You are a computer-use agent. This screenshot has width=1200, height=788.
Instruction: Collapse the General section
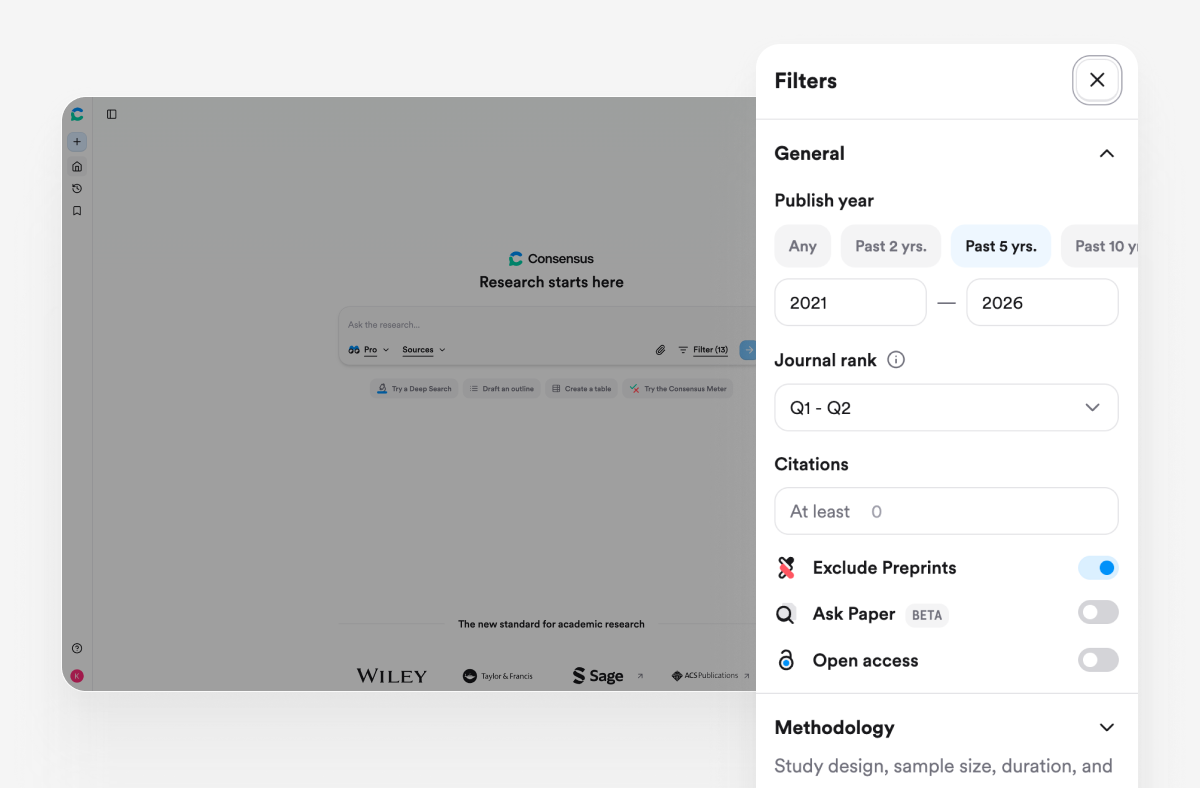coord(1106,153)
